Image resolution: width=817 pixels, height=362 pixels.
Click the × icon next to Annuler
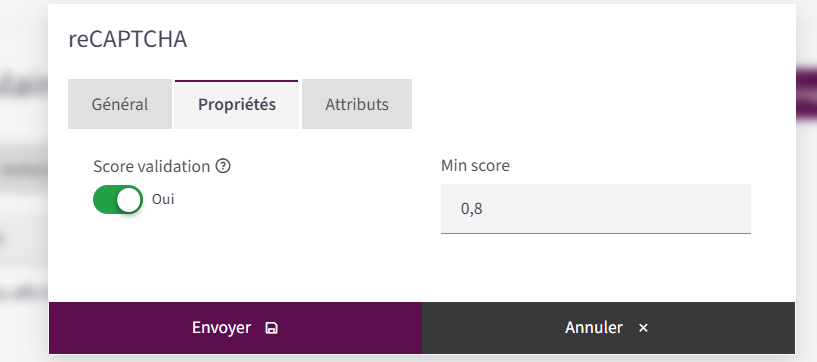[643, 328]
